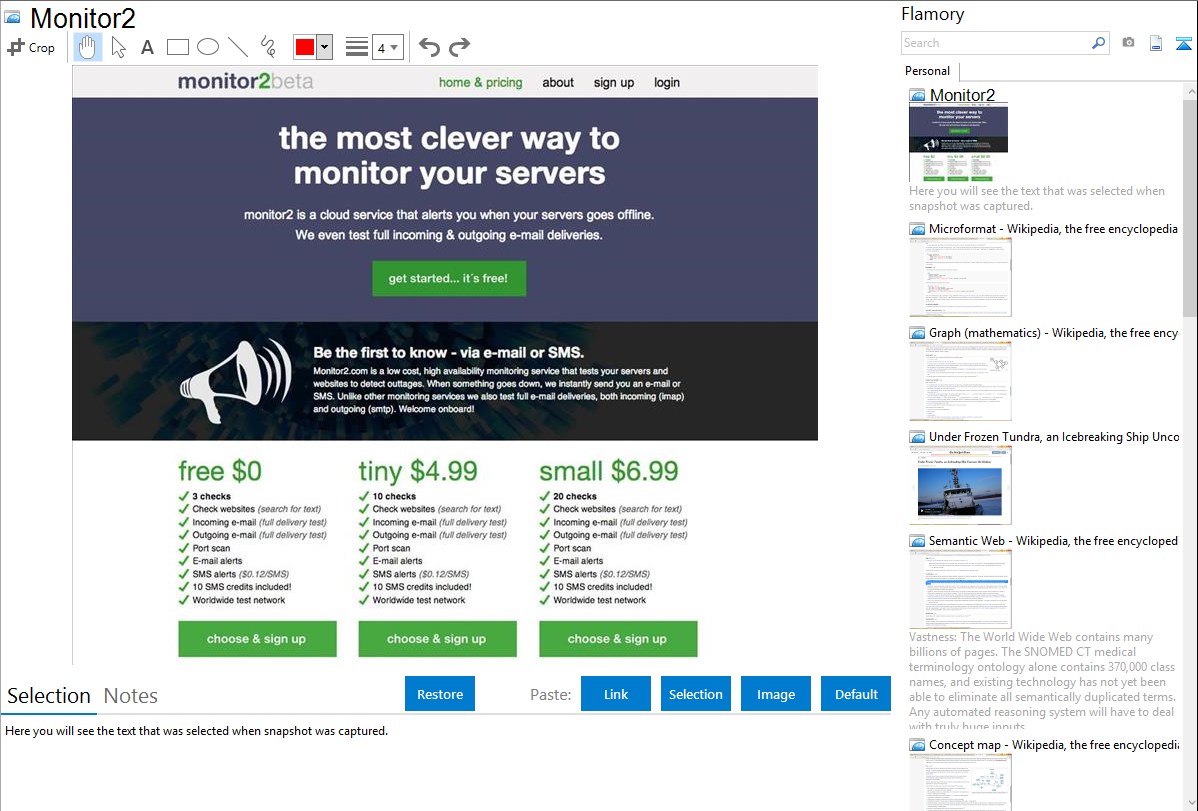This screenshot has width=1198, height=811.
Task: Pick the freehand scribble tool
Action: point(268,47)
